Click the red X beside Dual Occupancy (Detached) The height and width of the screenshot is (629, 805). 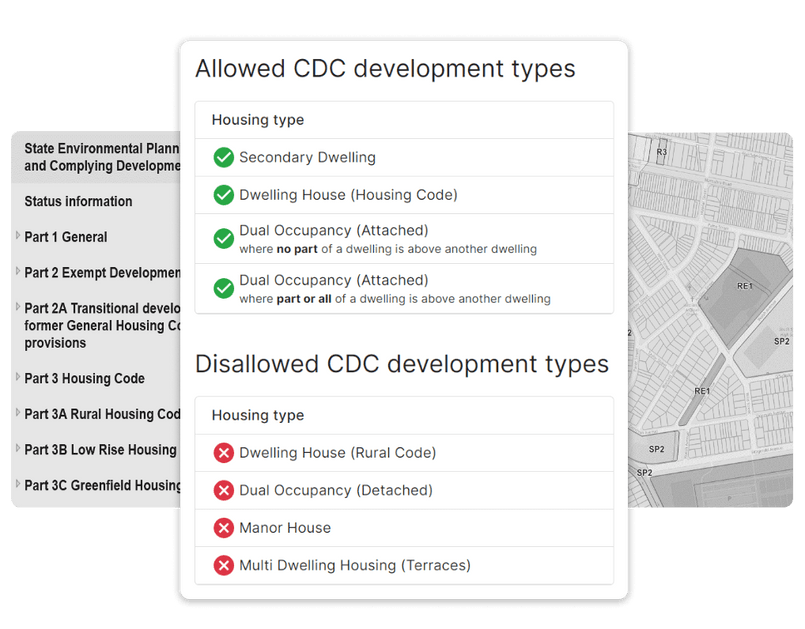(x=223, y=490)
